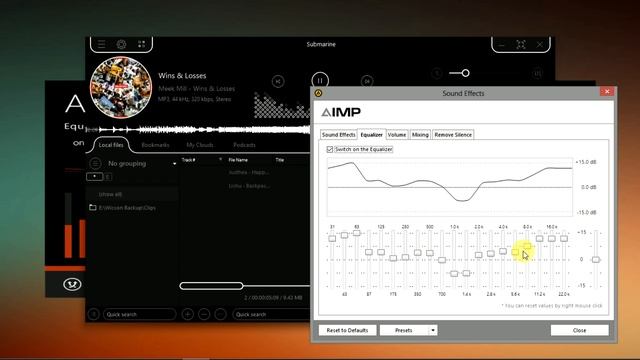Remove tracks with the minus button
The height and width of the screenshot is (360, 640).
click(204, 314)
